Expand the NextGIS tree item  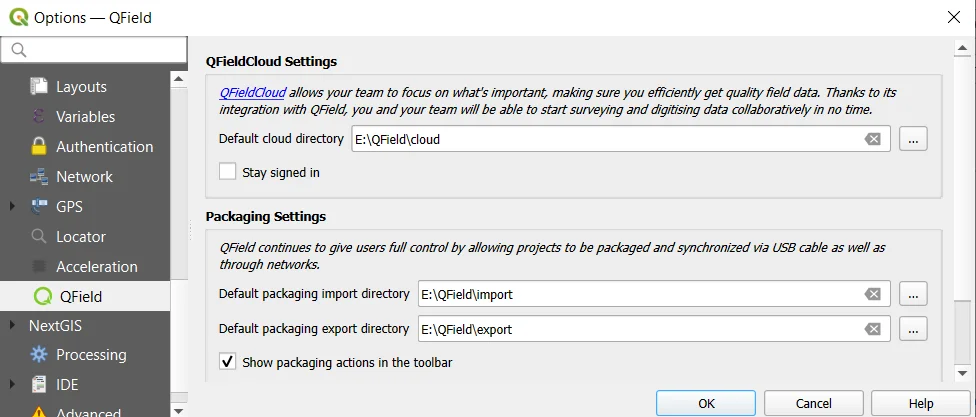(x=12, y=326)
